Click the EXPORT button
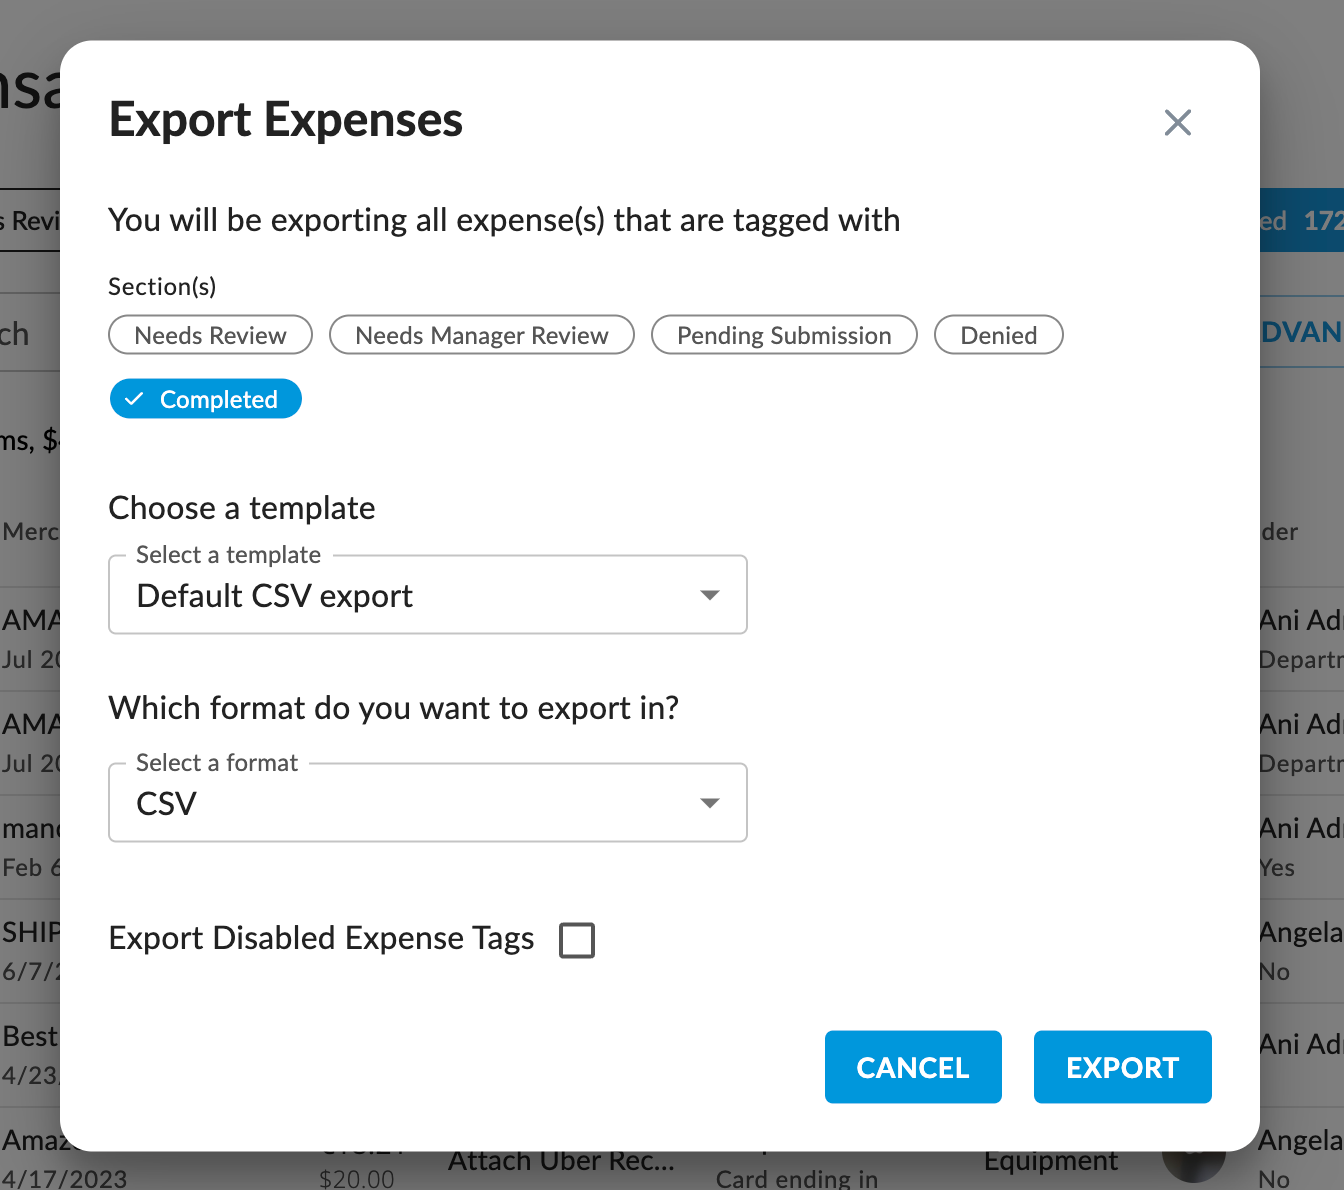1344x1190 pixels. 1122,1067
